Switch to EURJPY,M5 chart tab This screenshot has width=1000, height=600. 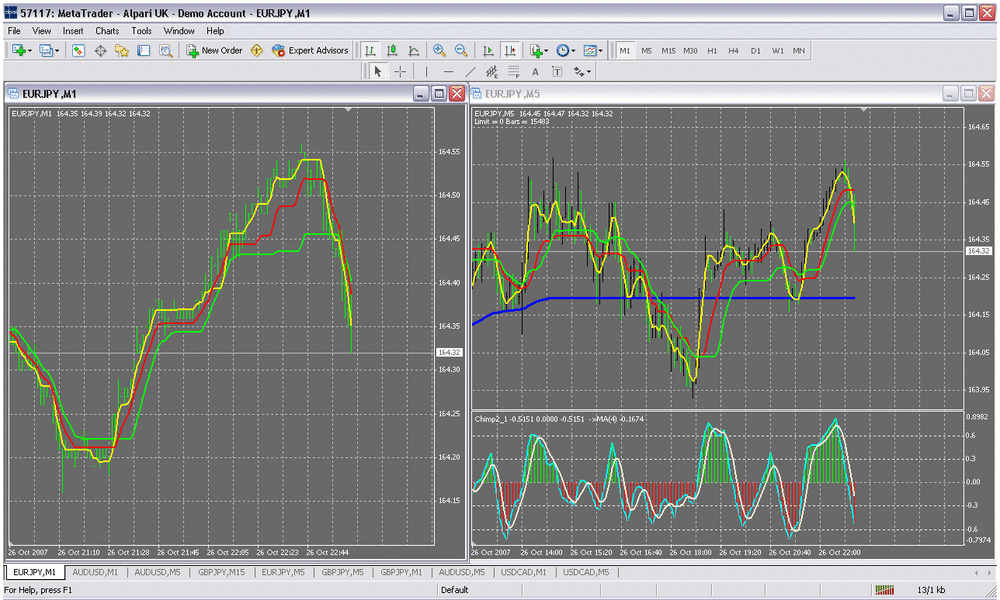coord(283,572)
